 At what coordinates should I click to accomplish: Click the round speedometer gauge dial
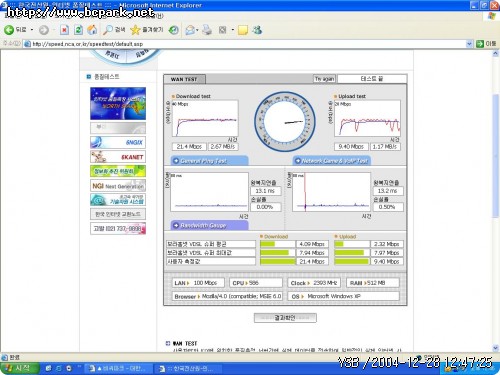[285, 122]
